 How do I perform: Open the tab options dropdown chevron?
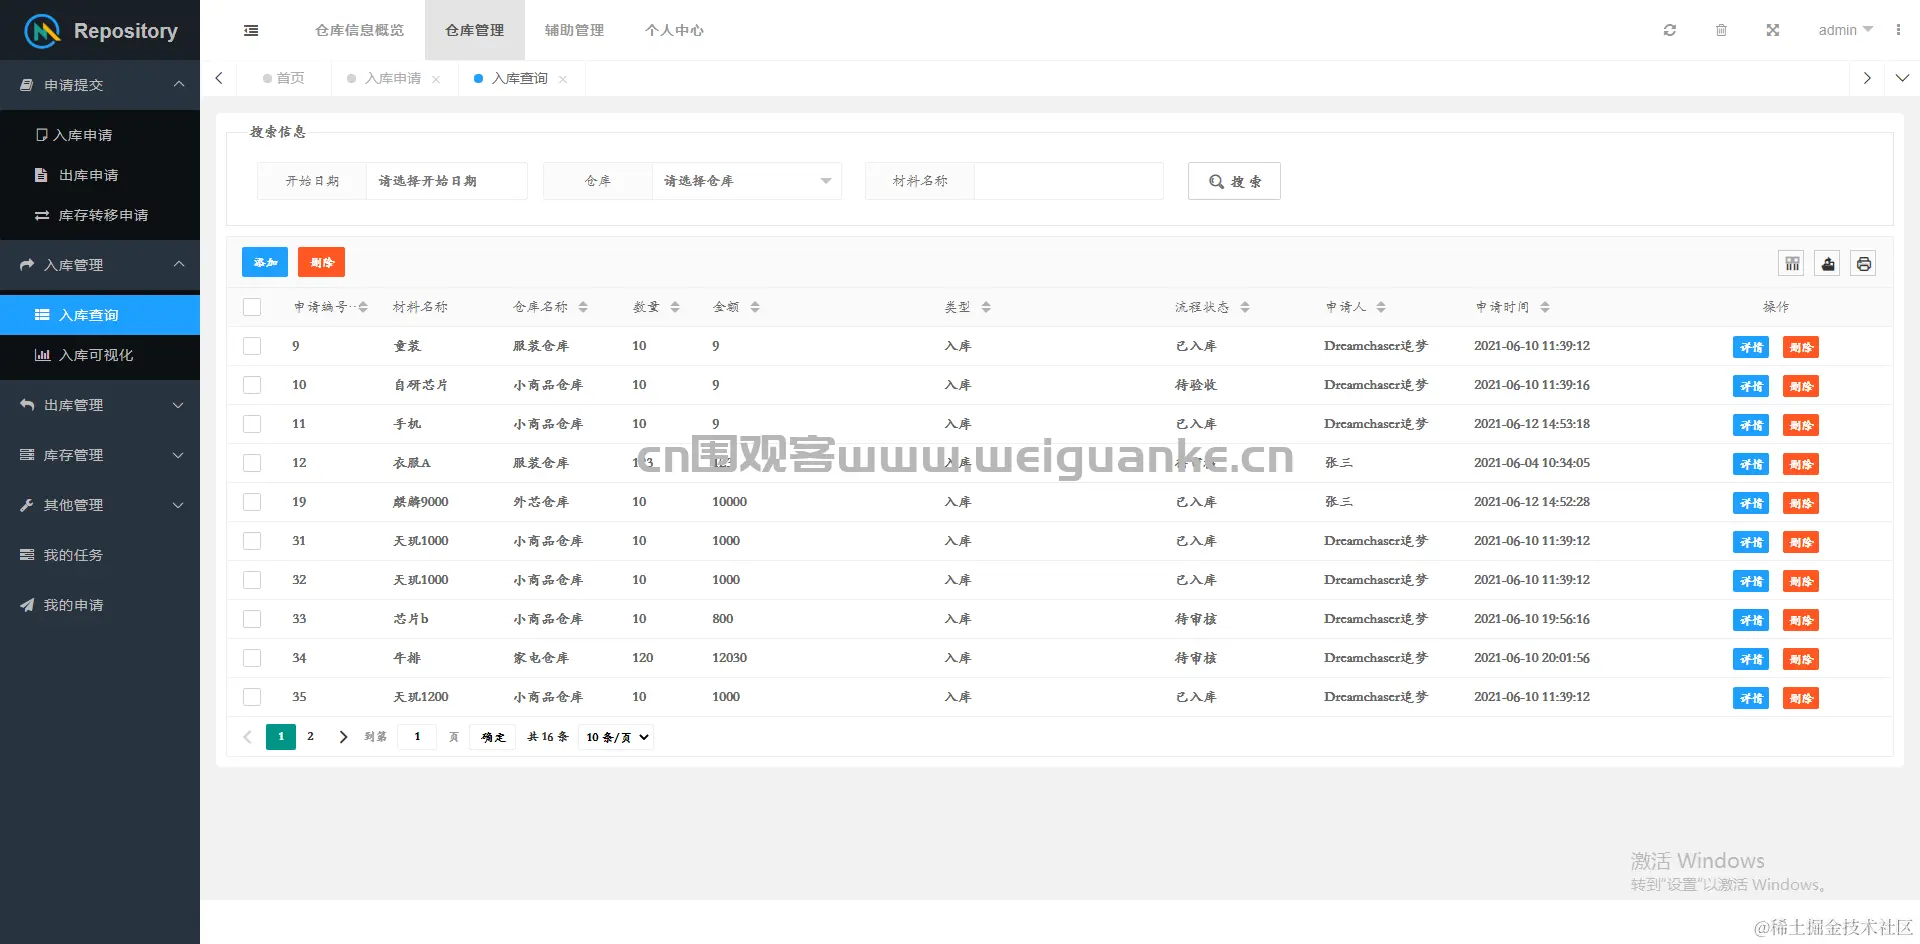click(1902, 78)
